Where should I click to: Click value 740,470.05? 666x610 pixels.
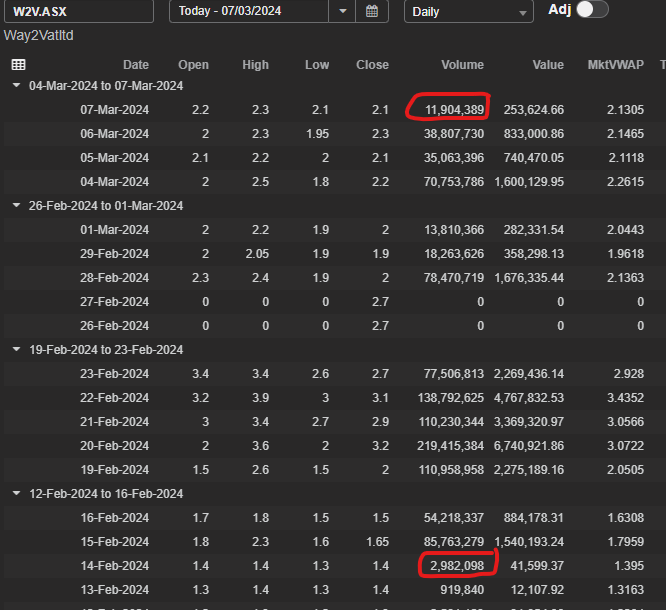click(x=534, y=158)
